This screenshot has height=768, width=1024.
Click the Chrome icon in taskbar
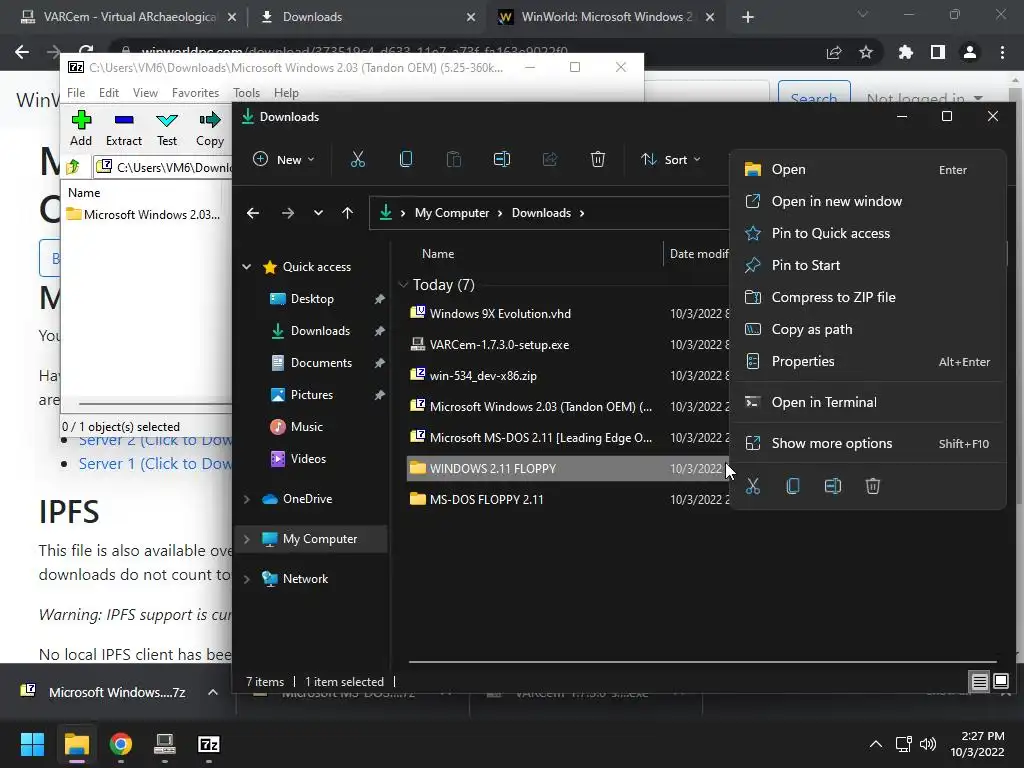(x=120, y=744)
